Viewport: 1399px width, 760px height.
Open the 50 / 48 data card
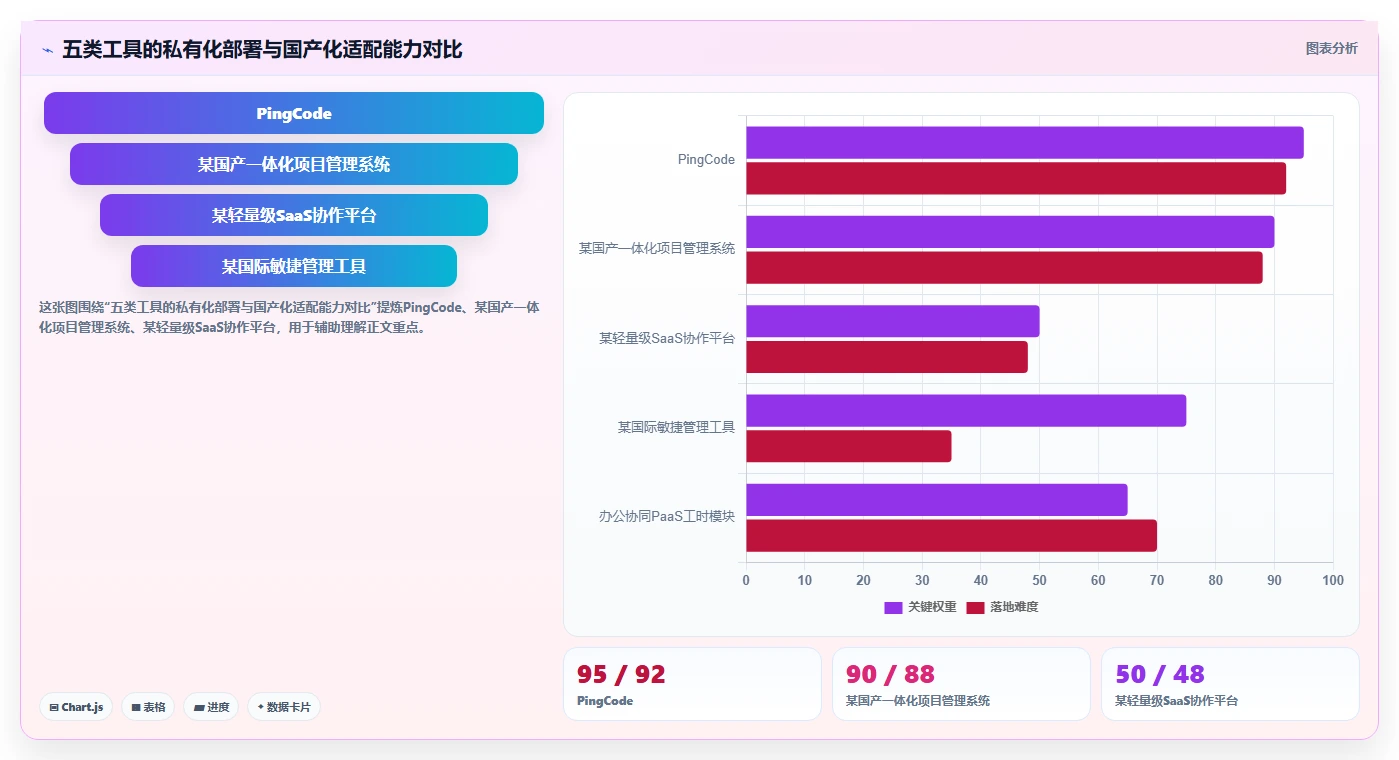[1230, 684]
